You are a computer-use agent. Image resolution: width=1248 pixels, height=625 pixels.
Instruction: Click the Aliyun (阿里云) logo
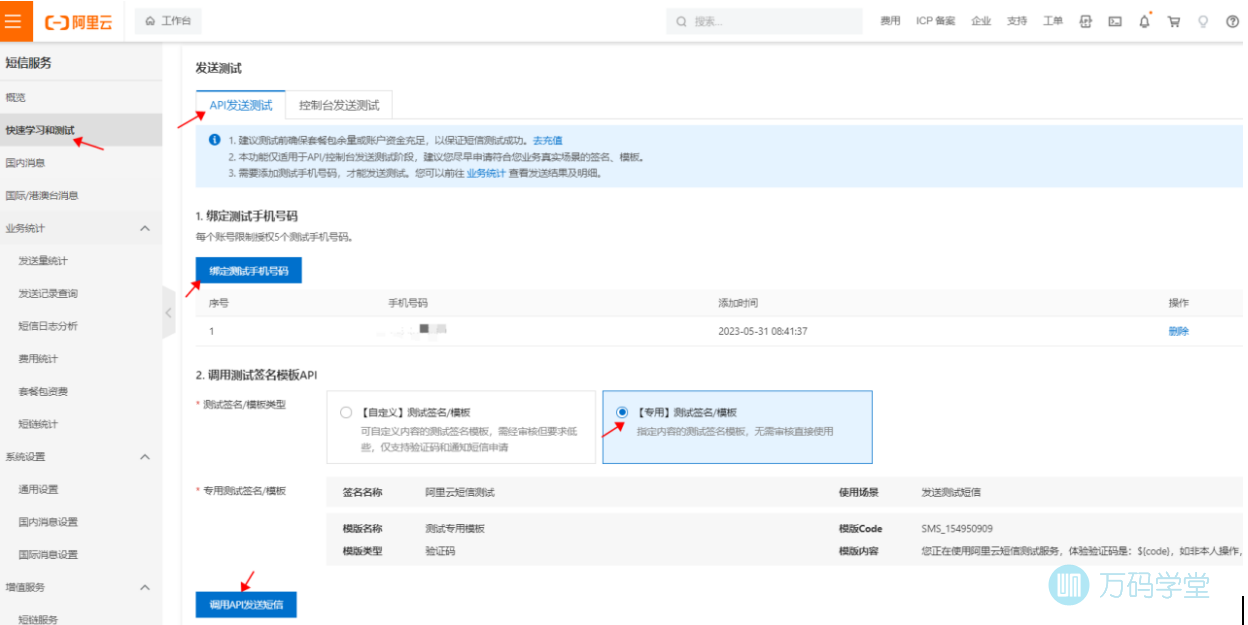tap(79, 21)
